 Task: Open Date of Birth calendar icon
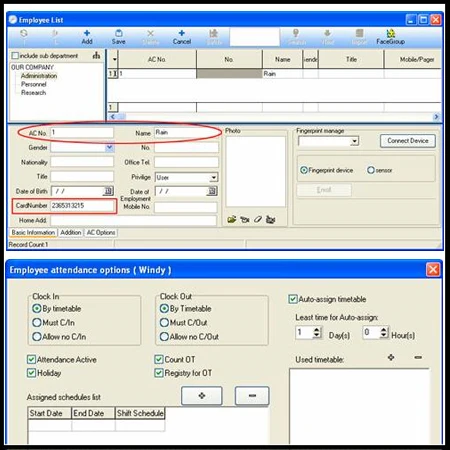108,191
